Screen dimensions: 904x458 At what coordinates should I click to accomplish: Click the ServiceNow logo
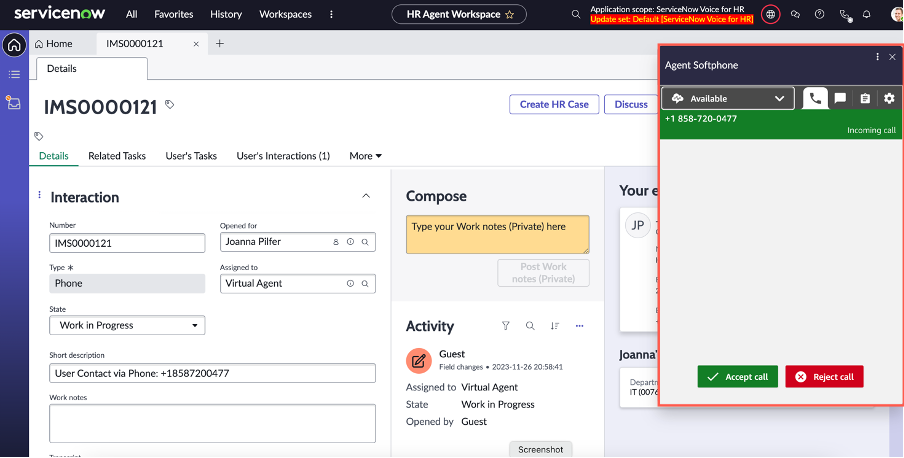[61, 14]
